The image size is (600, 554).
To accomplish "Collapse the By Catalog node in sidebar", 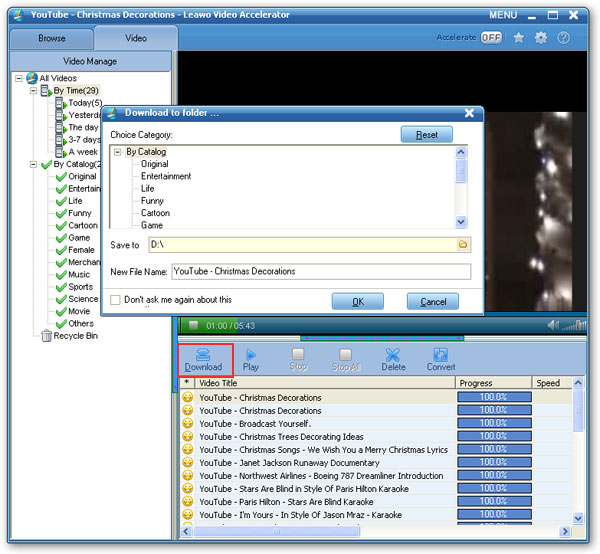I will [x=34, y=165].
